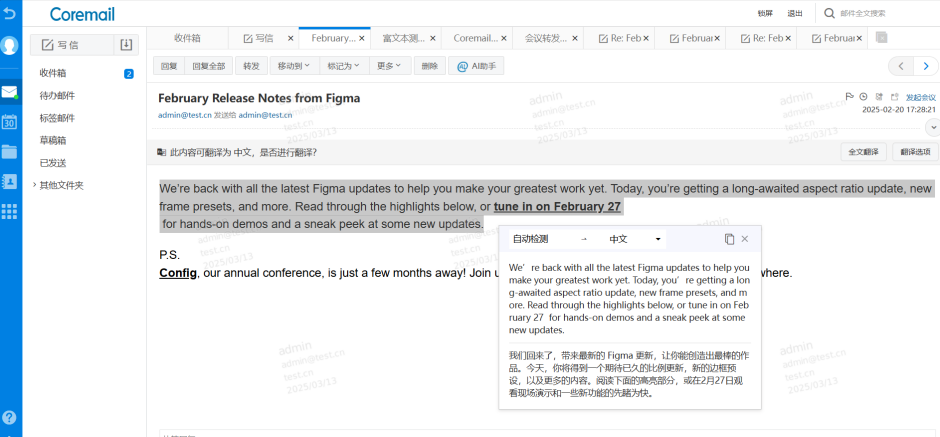Click the 'tune in on February 27' link
The image size is (940, 437).
557,207
